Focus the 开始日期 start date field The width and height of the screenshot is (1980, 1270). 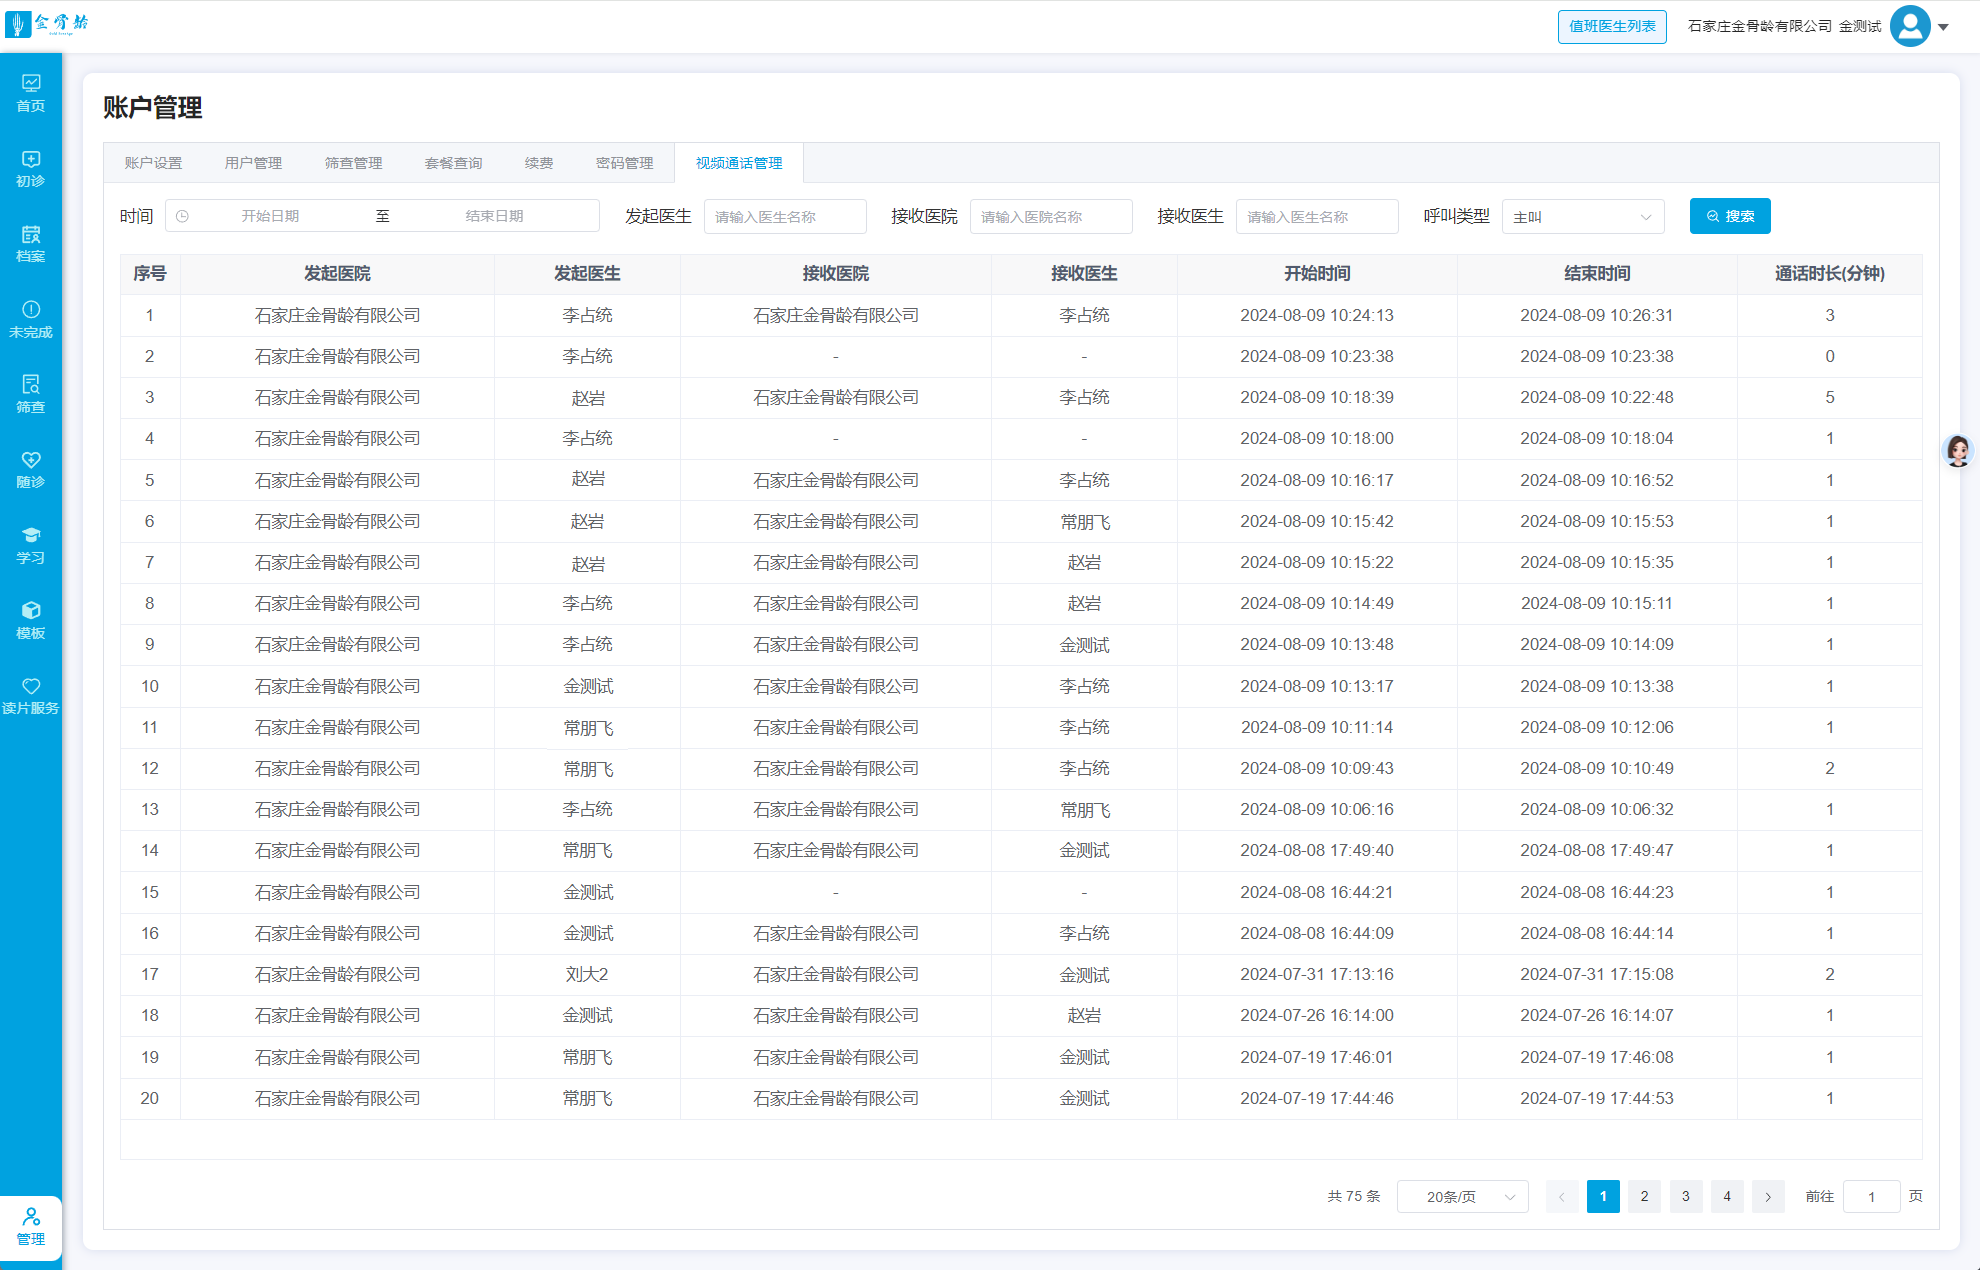(270, 216)
